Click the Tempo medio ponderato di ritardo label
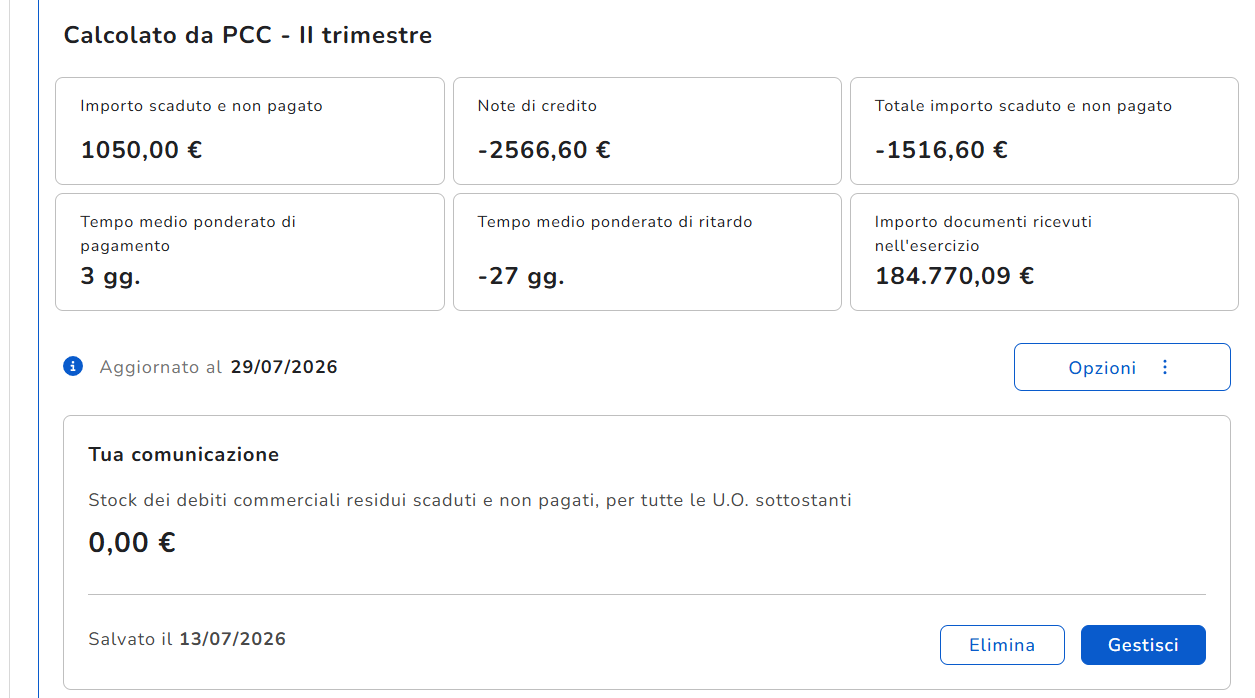 point(615,222)
